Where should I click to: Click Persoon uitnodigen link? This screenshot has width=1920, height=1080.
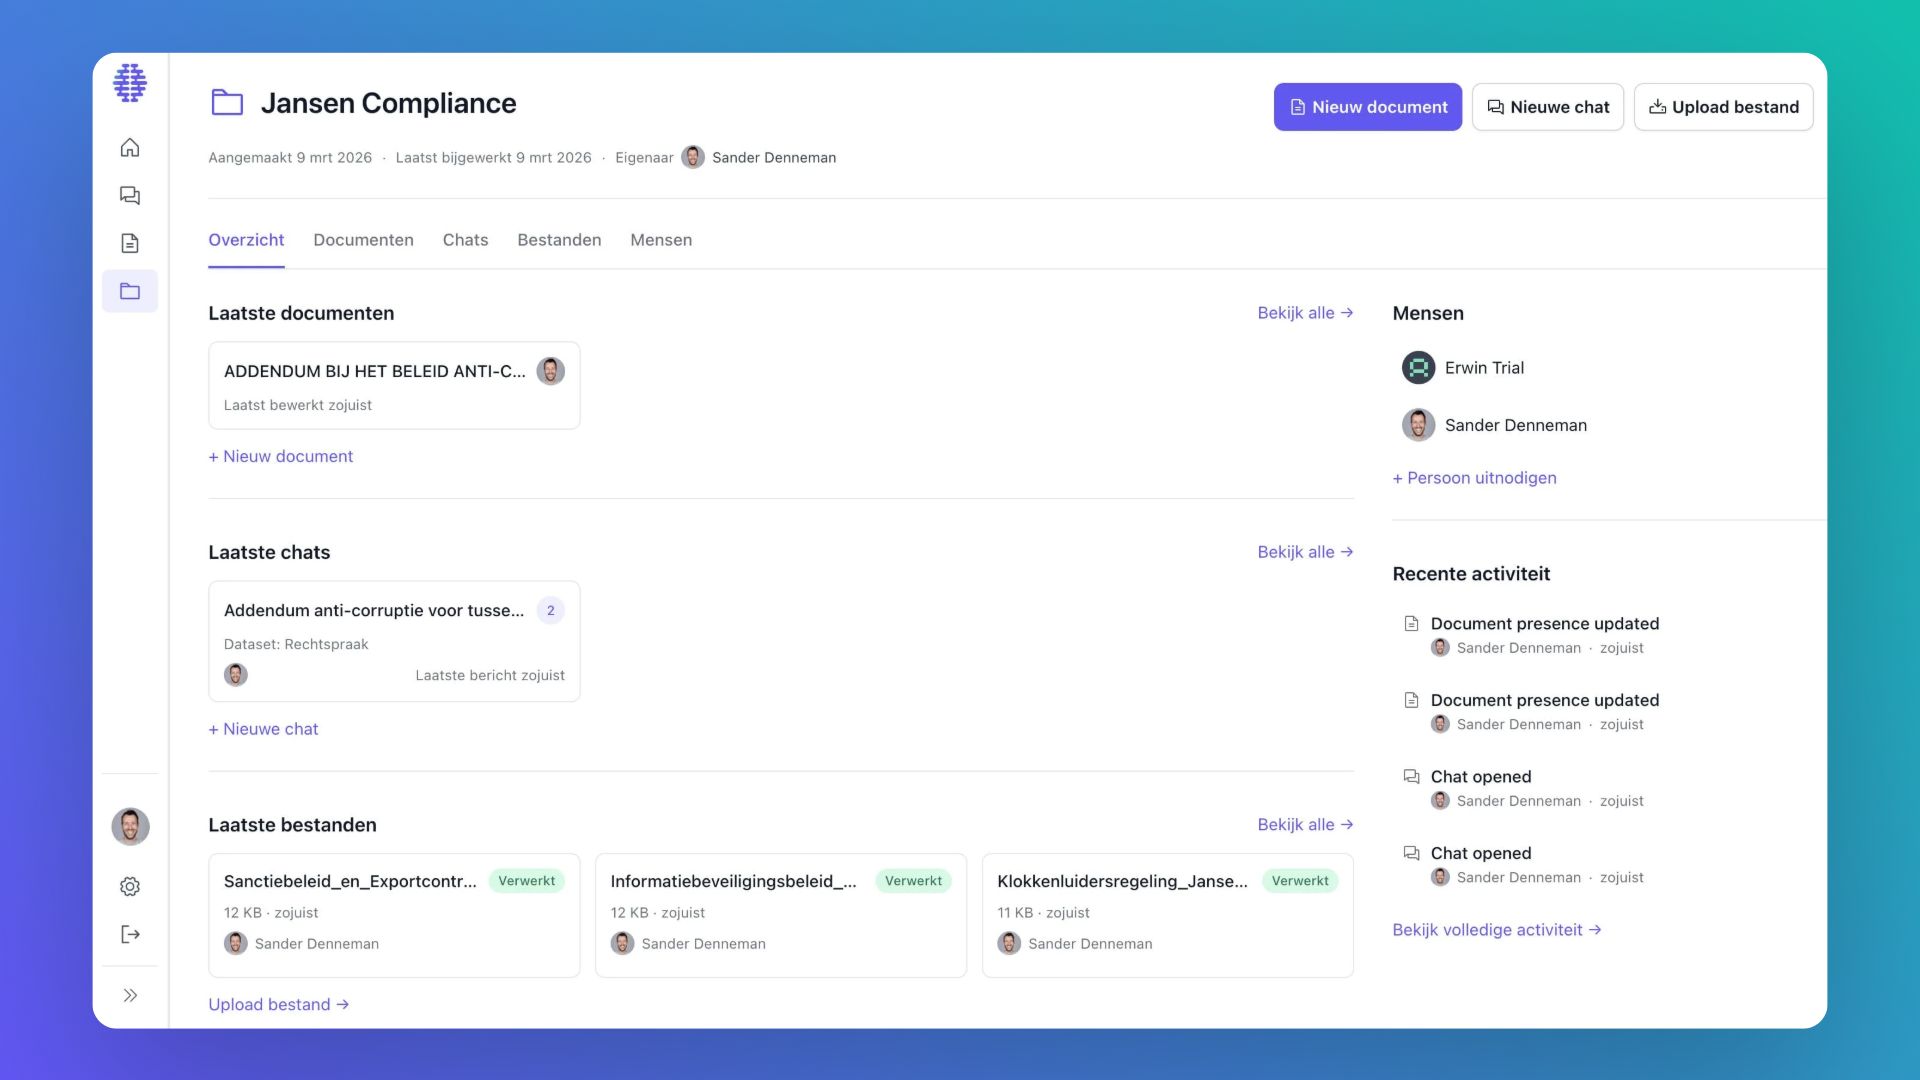(x=1474, y=478)
